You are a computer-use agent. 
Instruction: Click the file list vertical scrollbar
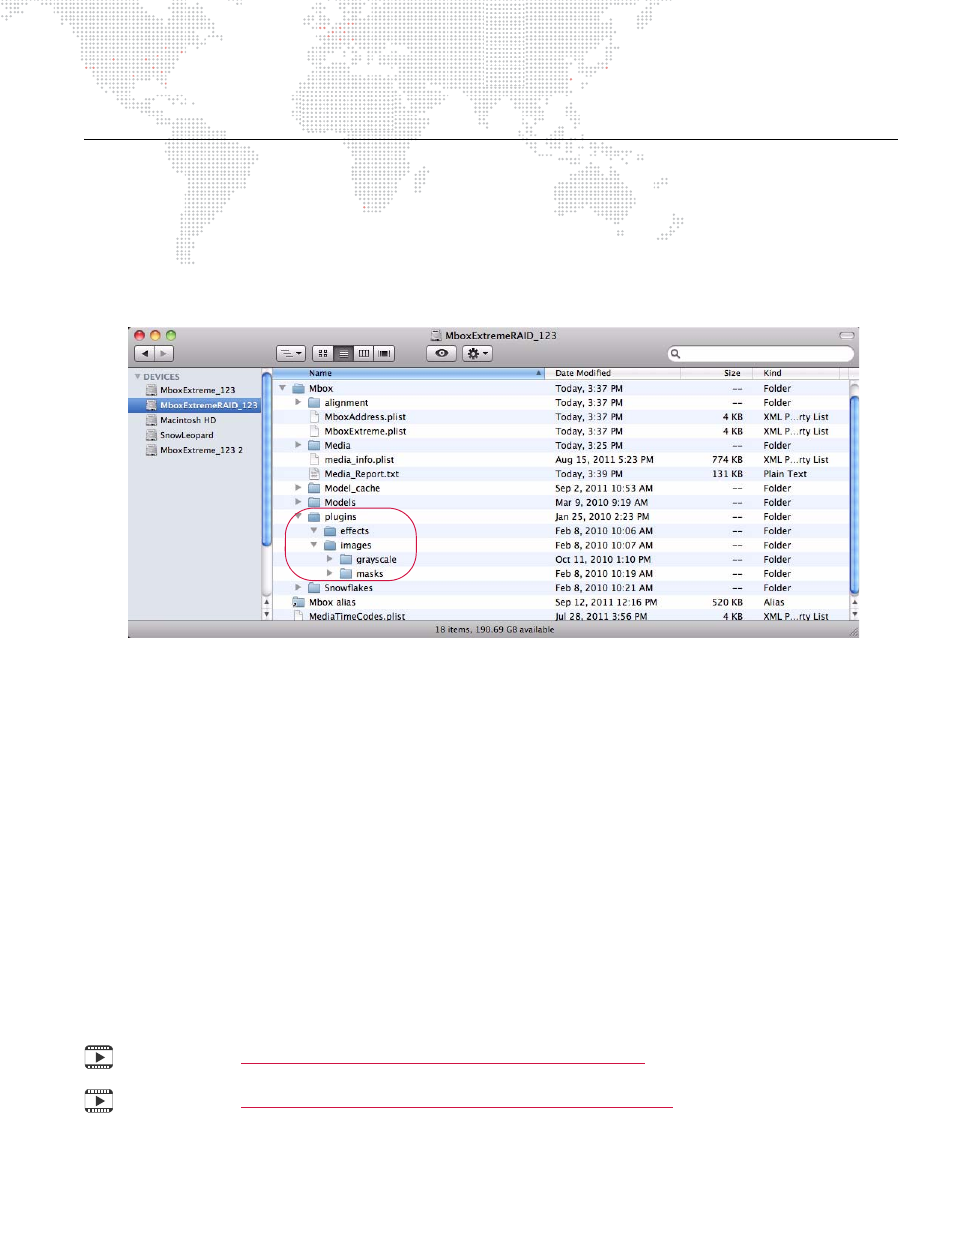854,495
